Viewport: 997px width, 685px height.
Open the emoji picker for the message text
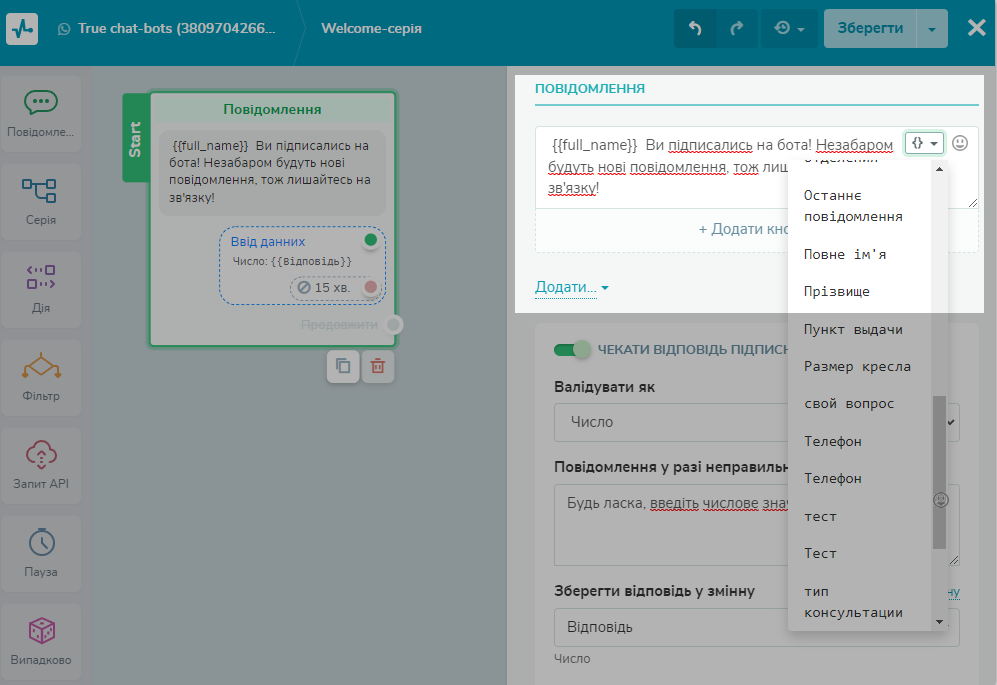(x=960, y=143)
